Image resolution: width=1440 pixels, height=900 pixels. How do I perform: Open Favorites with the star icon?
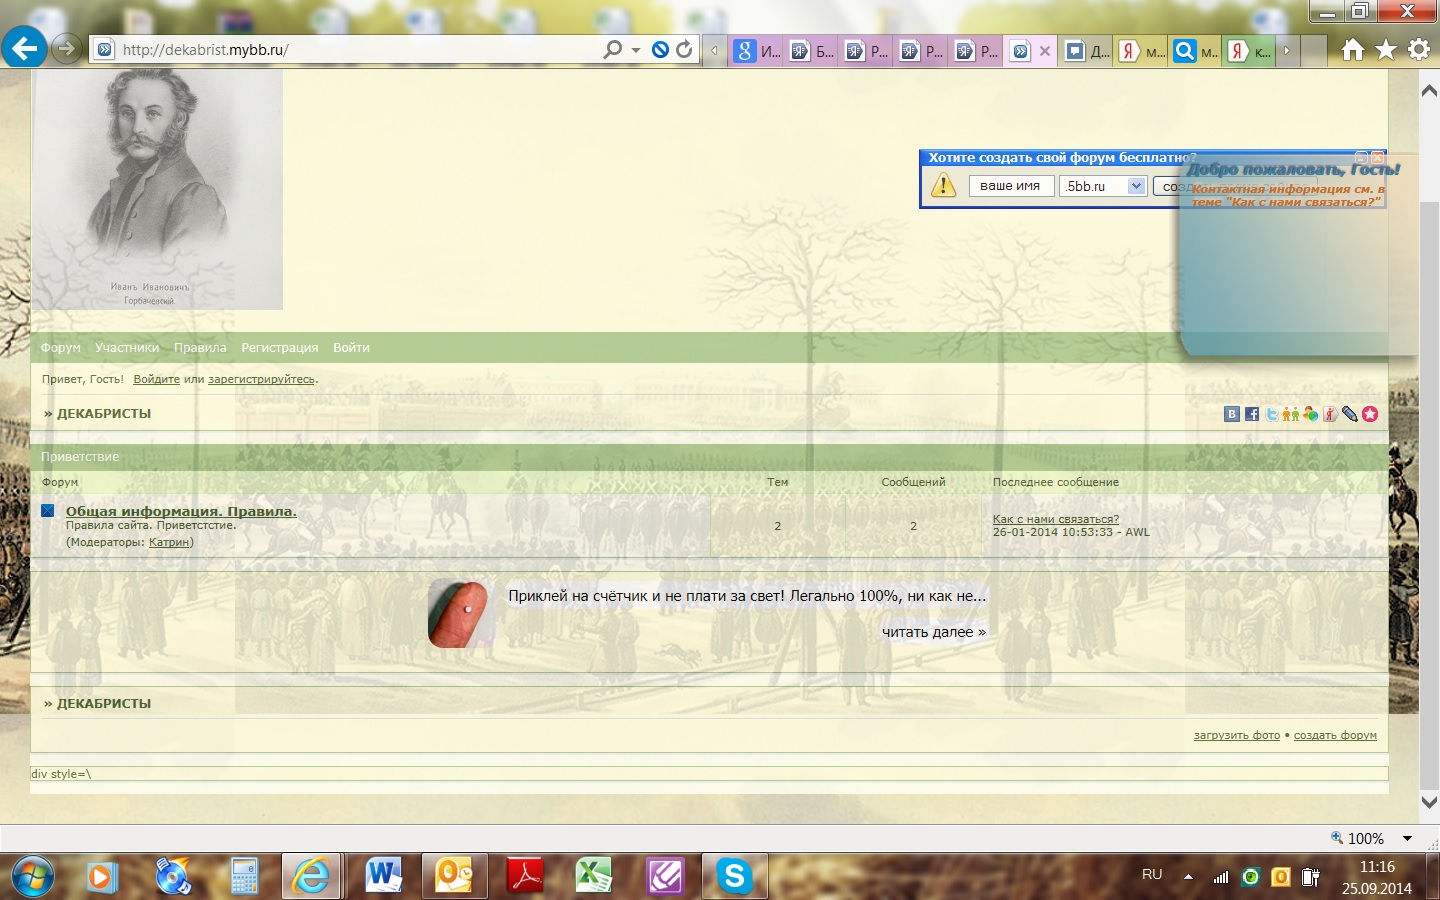click(1386, 50)
